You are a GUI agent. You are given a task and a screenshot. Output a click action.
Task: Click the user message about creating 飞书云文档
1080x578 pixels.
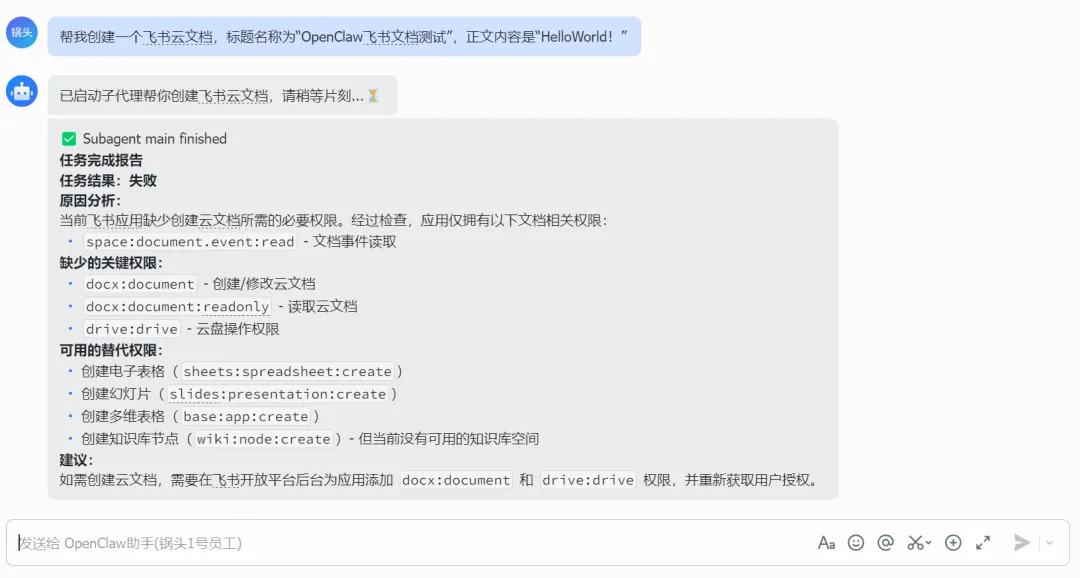click(x=344, y=37)
